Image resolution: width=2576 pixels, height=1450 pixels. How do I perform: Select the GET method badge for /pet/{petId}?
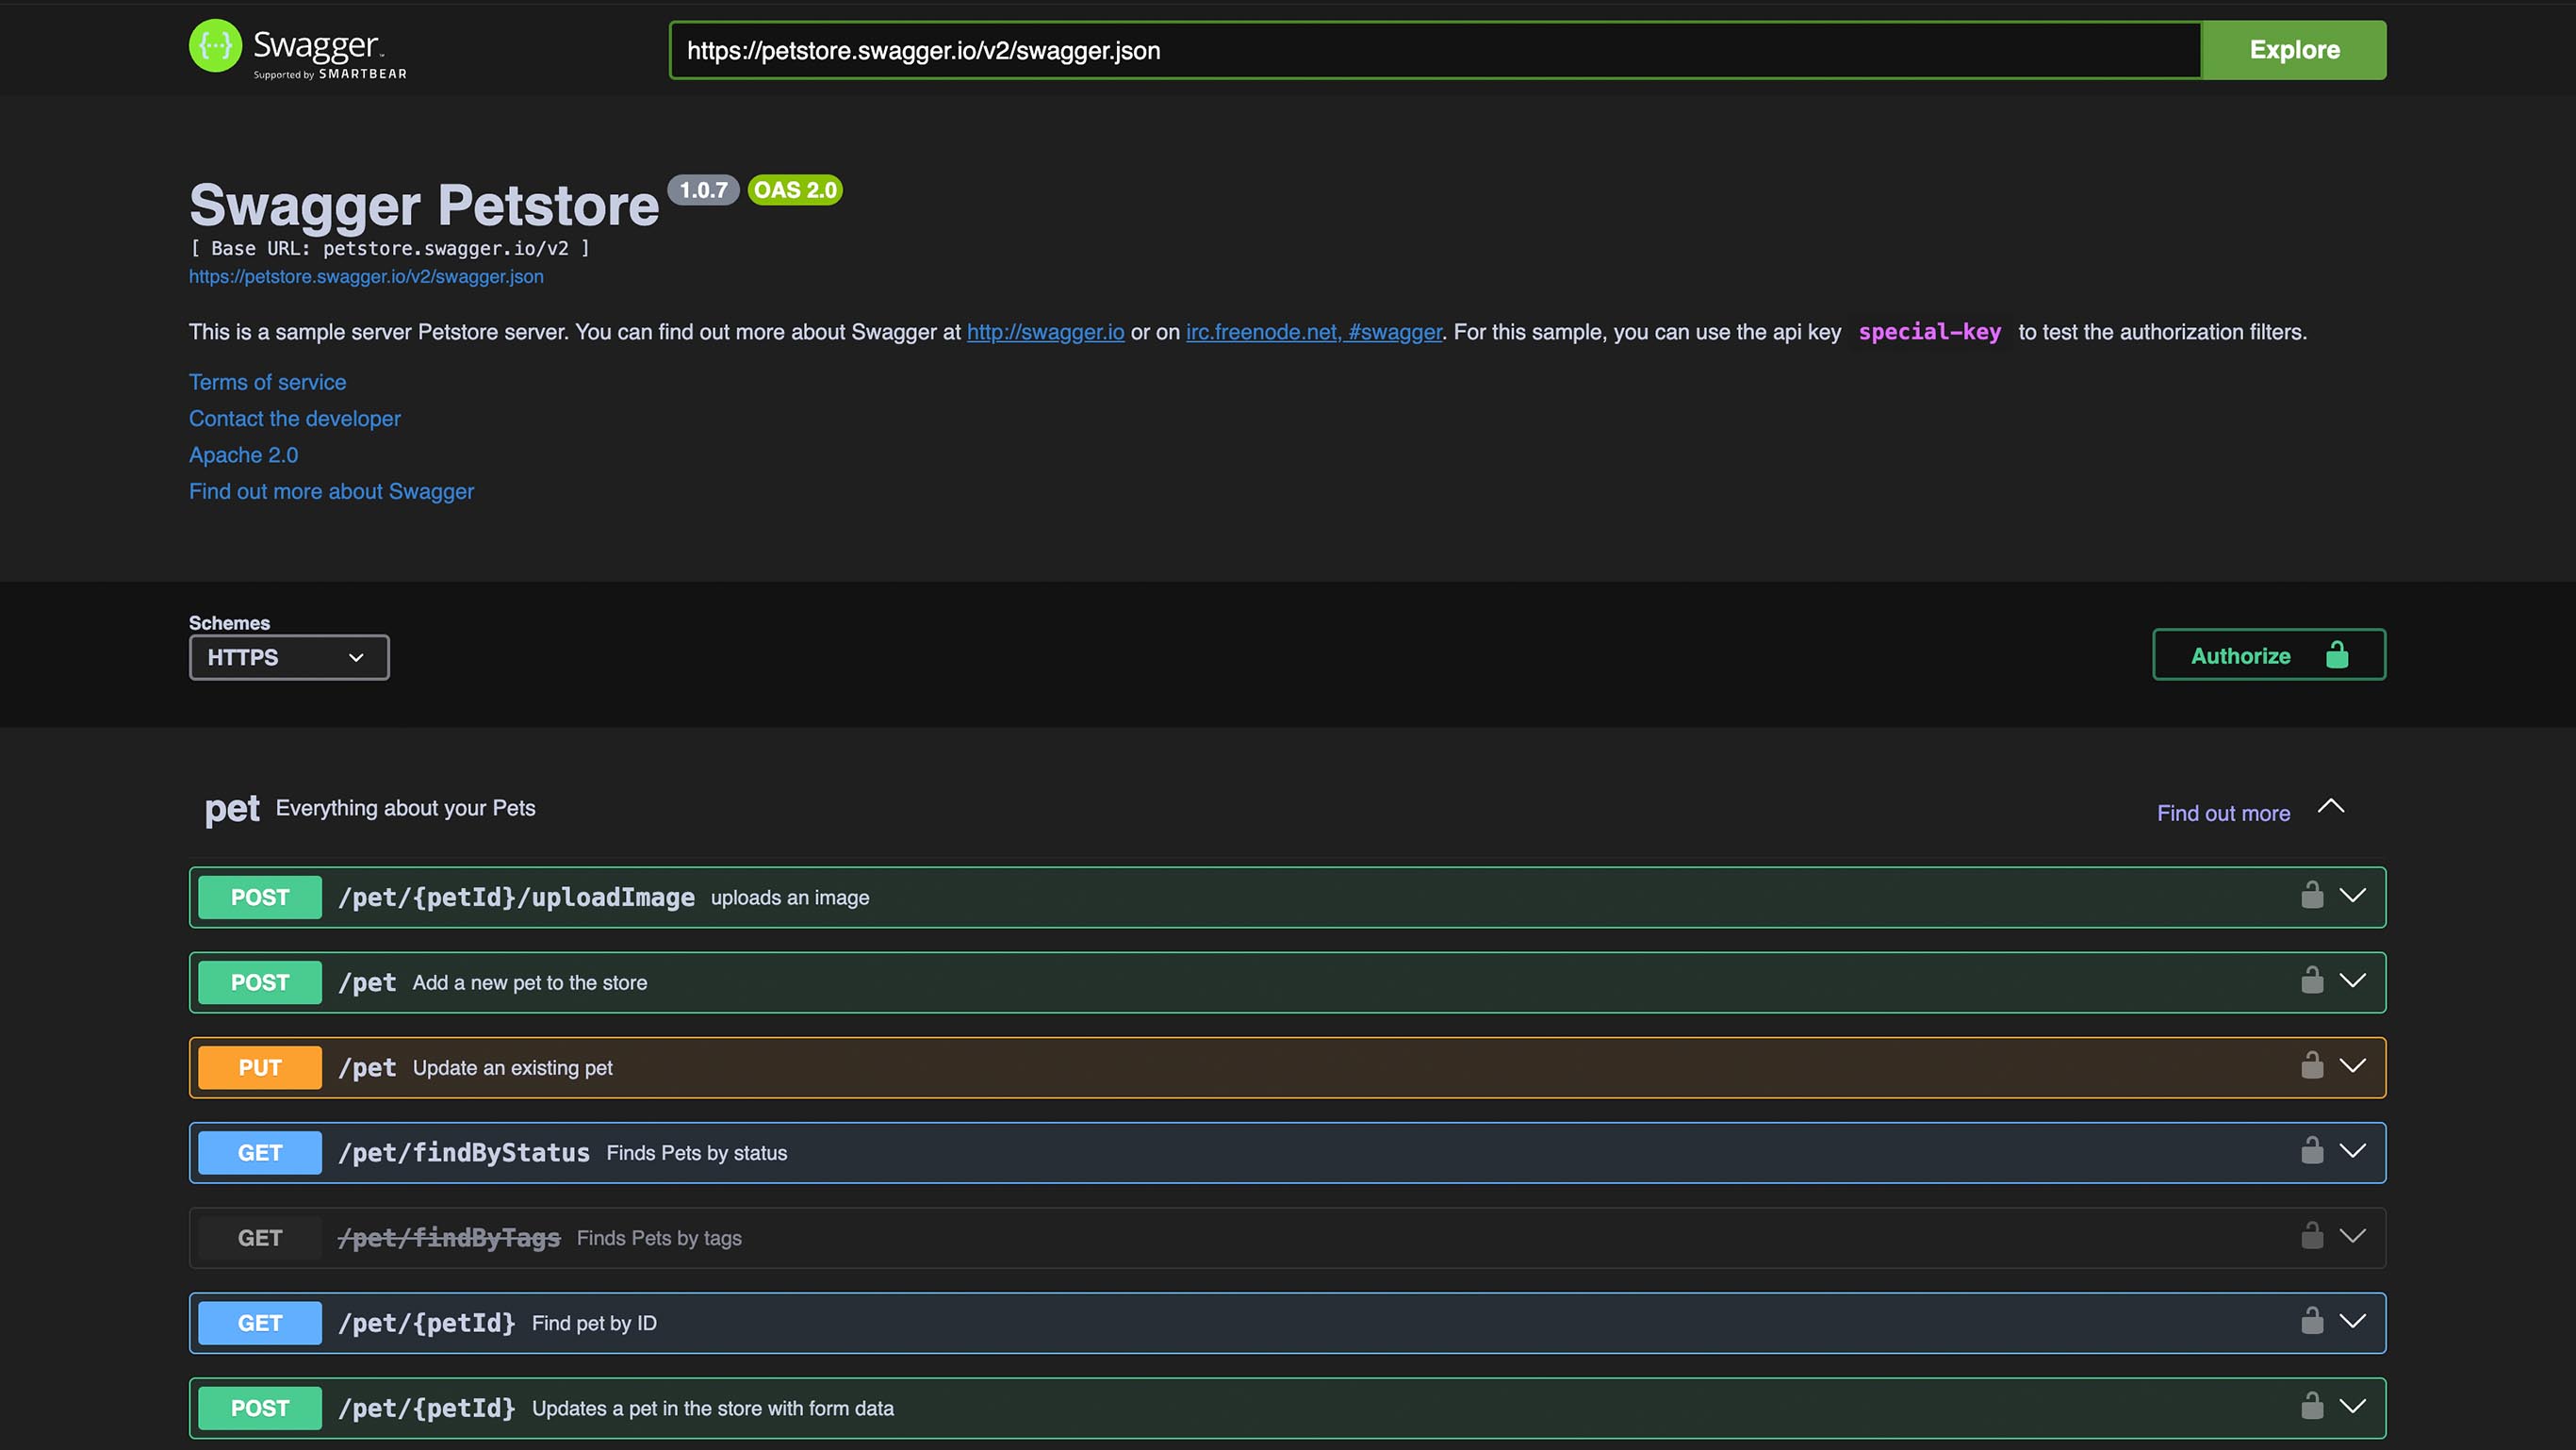pyautogui.click(x=260, y=1323)
